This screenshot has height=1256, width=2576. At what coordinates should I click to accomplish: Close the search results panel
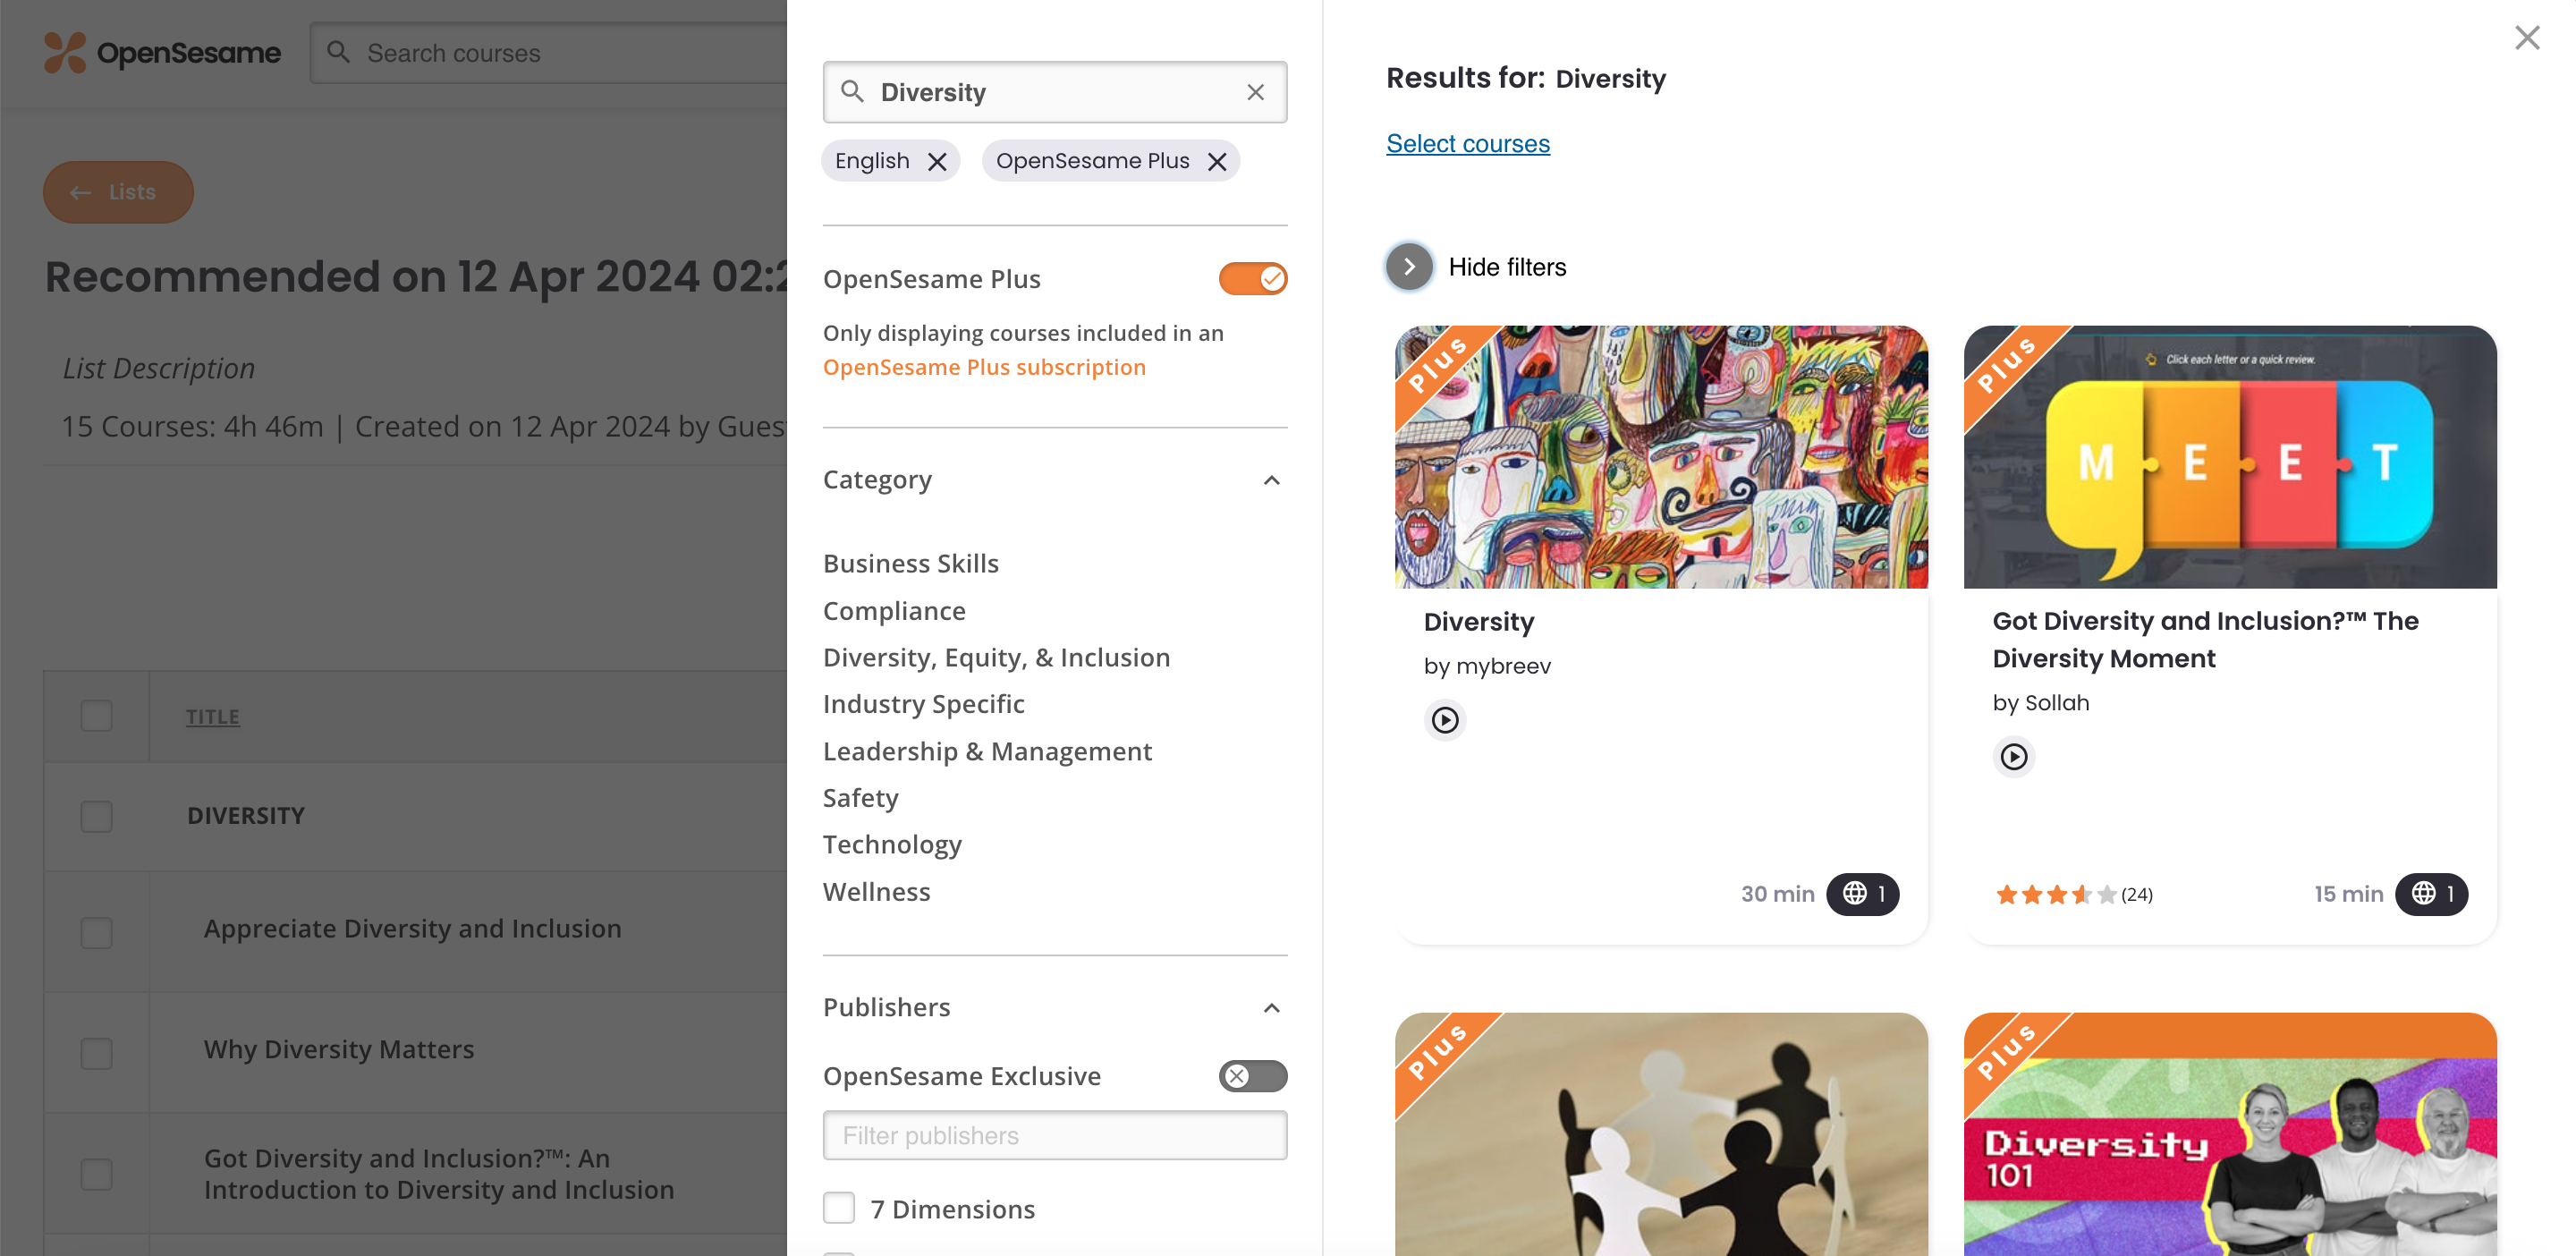[2526, 38]
